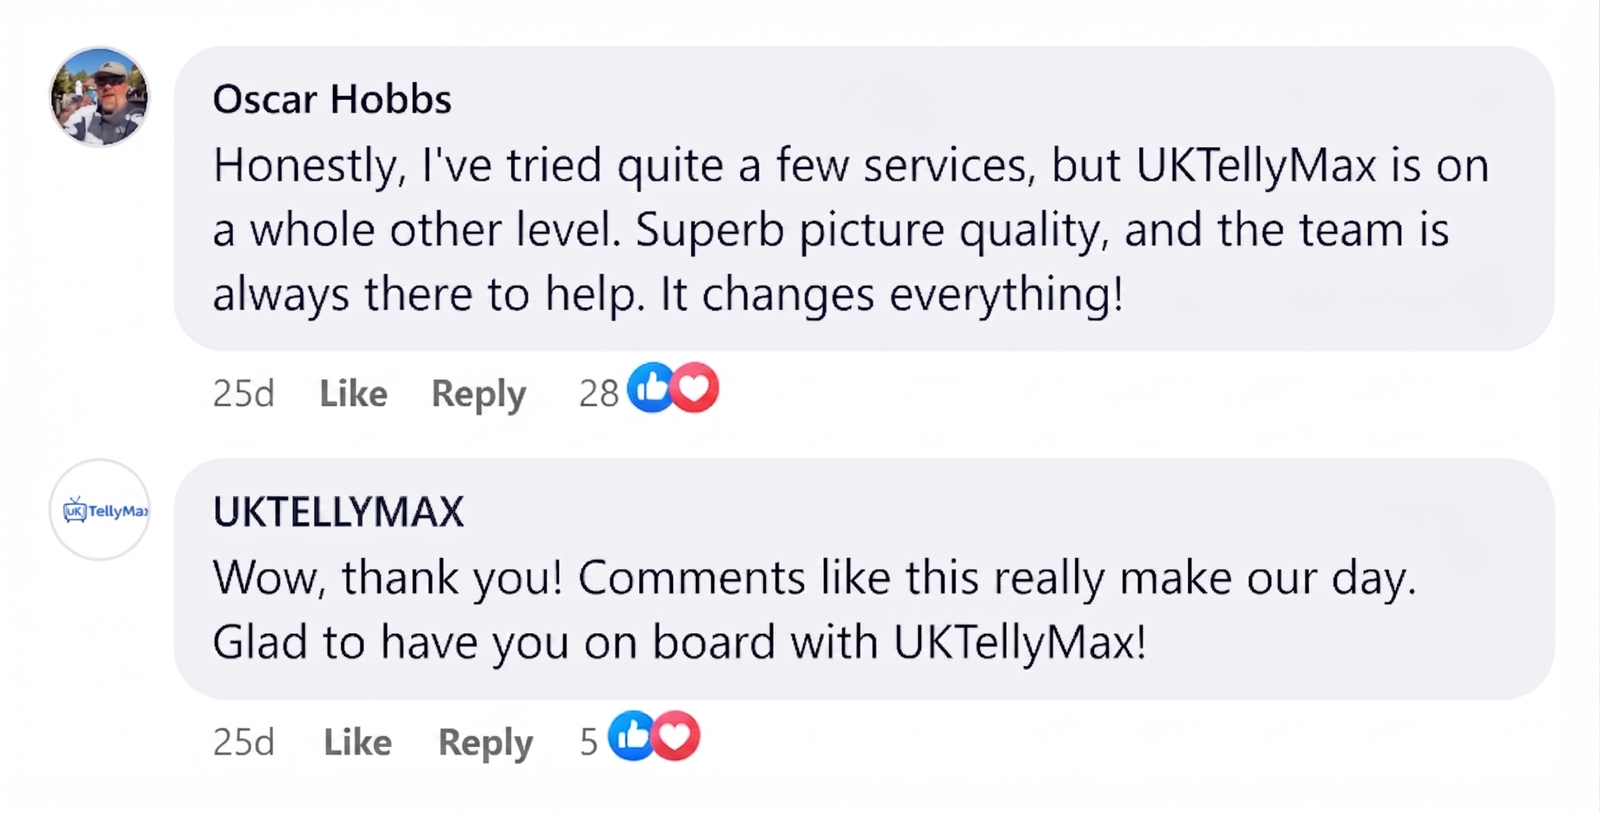Click the Oscar Hobbs name link
The width and height of the screenshot is (1600, 813).
(x=332, y=99)
